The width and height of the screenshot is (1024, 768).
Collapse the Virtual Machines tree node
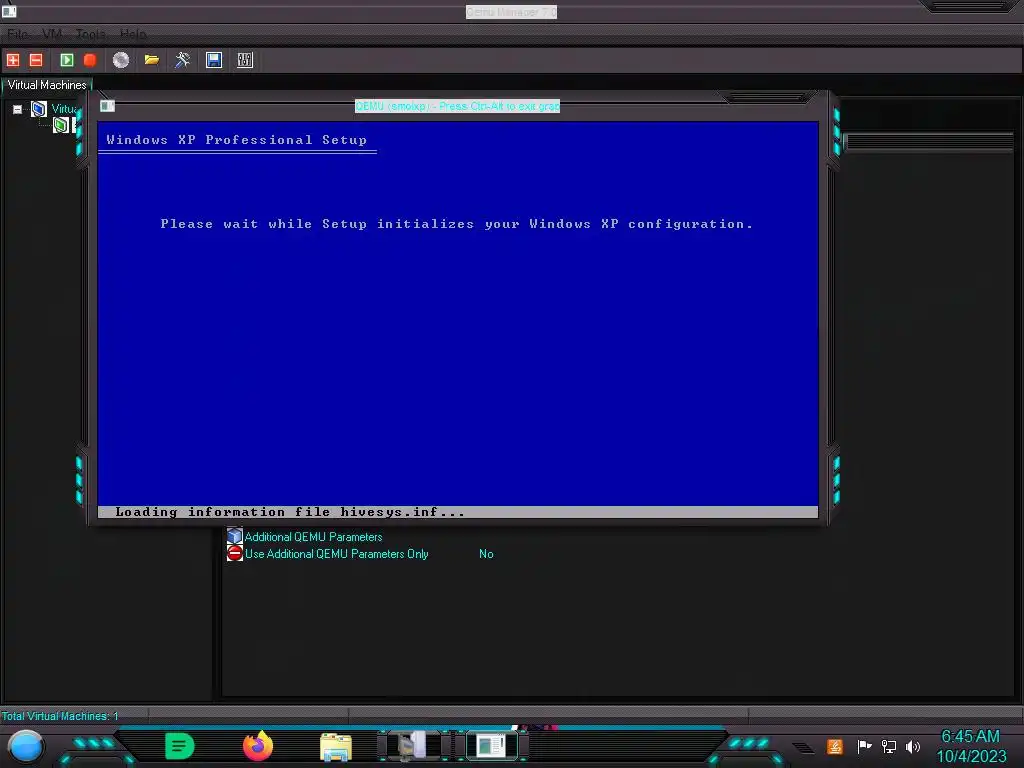(x=18, y=109)
